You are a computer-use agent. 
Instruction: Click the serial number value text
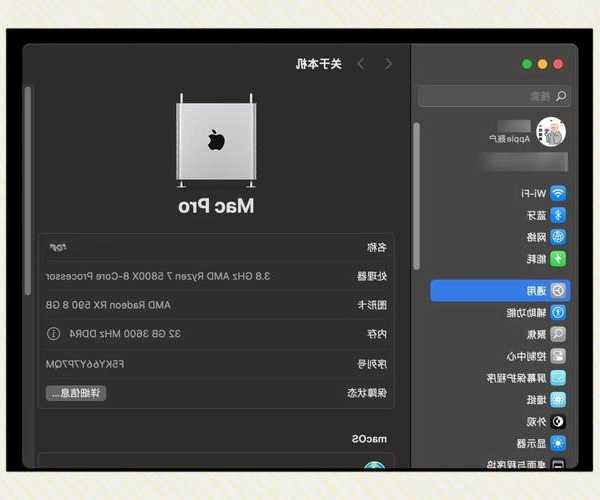pos(85,364)
